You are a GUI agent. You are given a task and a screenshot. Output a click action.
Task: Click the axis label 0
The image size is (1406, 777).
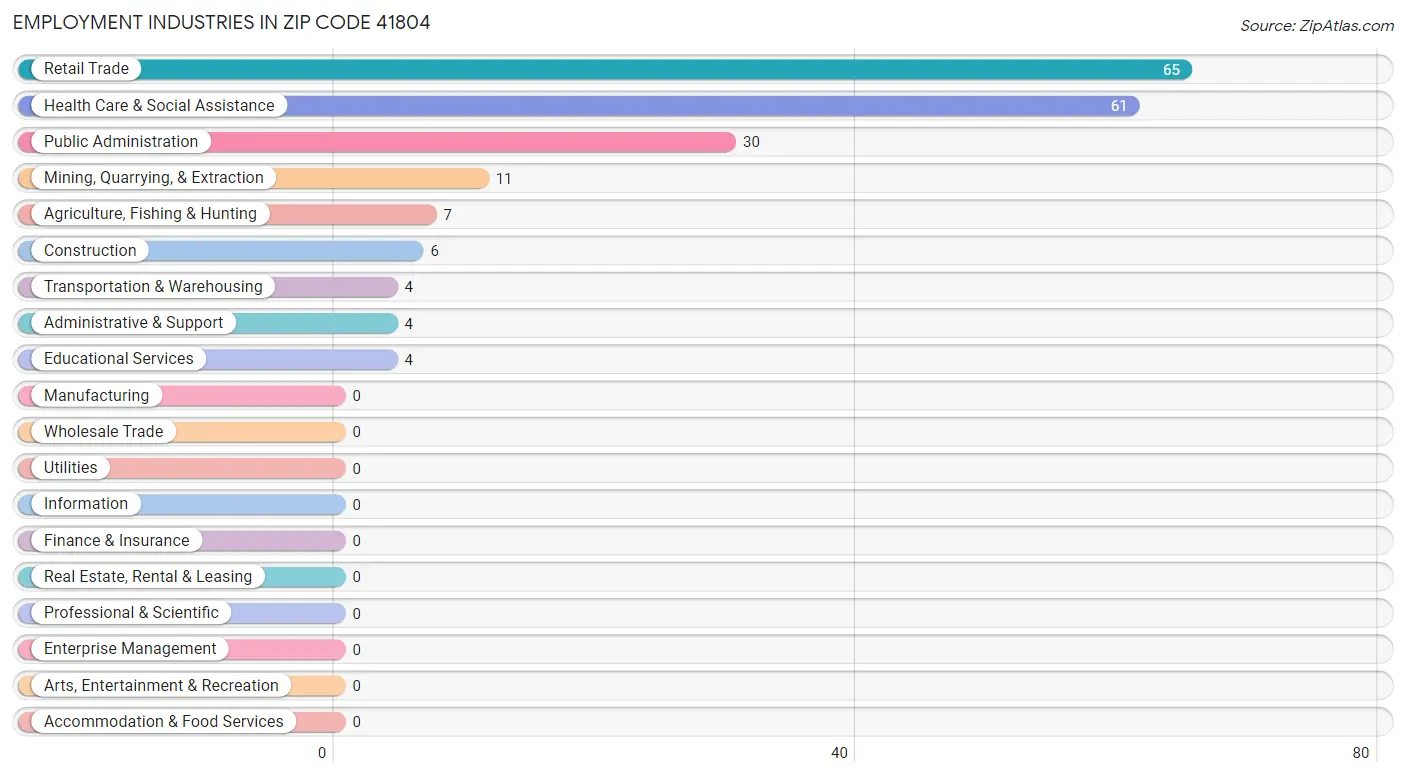322,753
